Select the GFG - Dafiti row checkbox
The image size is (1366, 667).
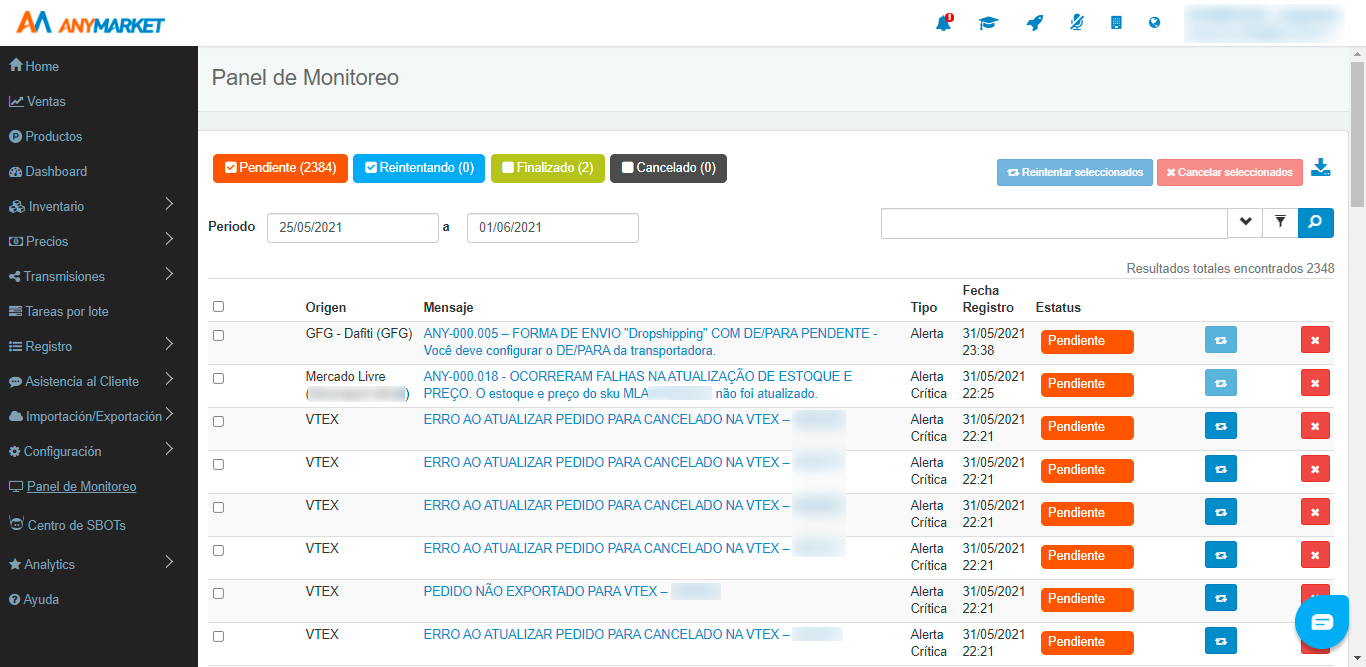click(219, 336)
